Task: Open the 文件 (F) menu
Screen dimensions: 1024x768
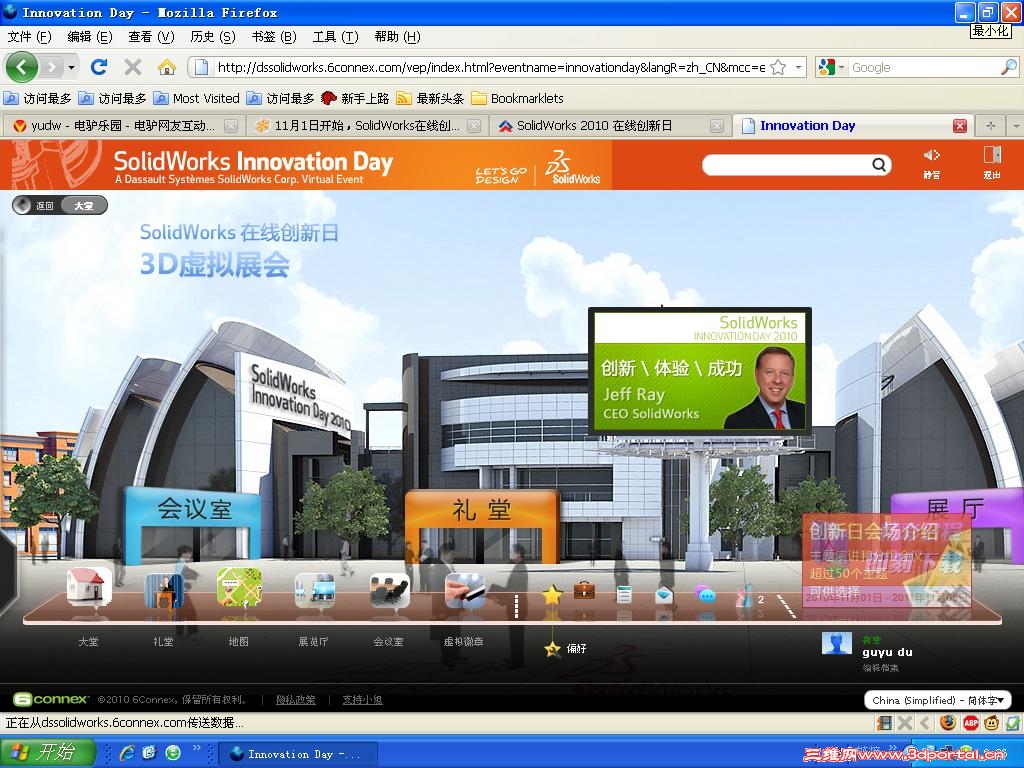Action: click(29, 37)
